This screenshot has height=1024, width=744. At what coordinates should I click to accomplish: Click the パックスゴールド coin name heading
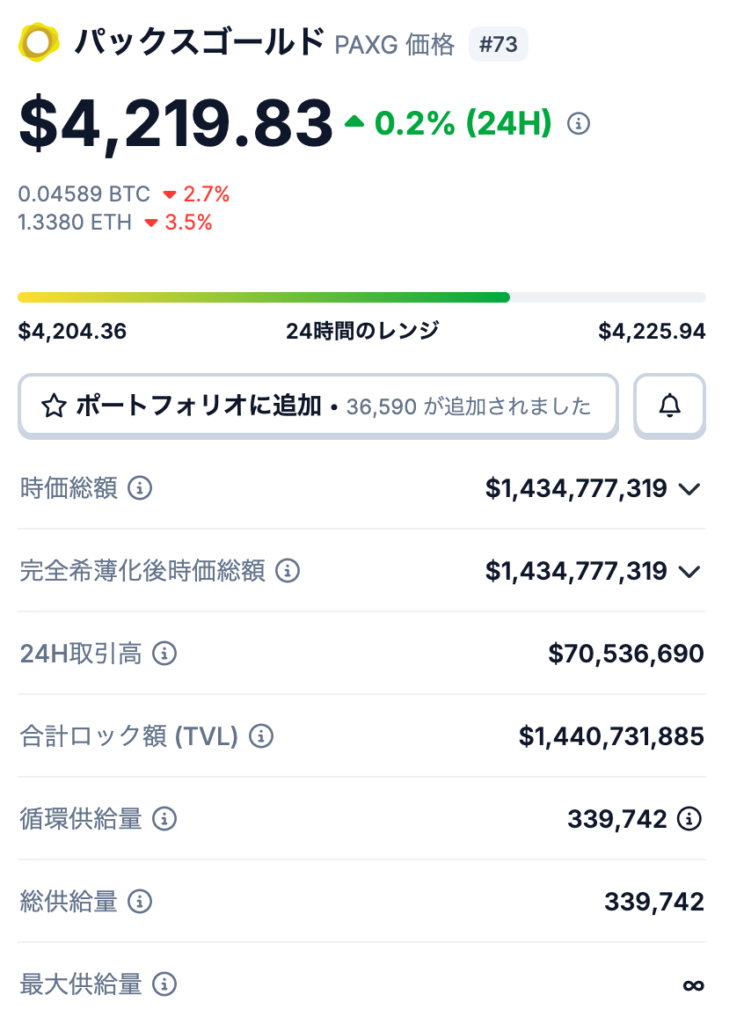pyautogui.click(x=200, y=43)
